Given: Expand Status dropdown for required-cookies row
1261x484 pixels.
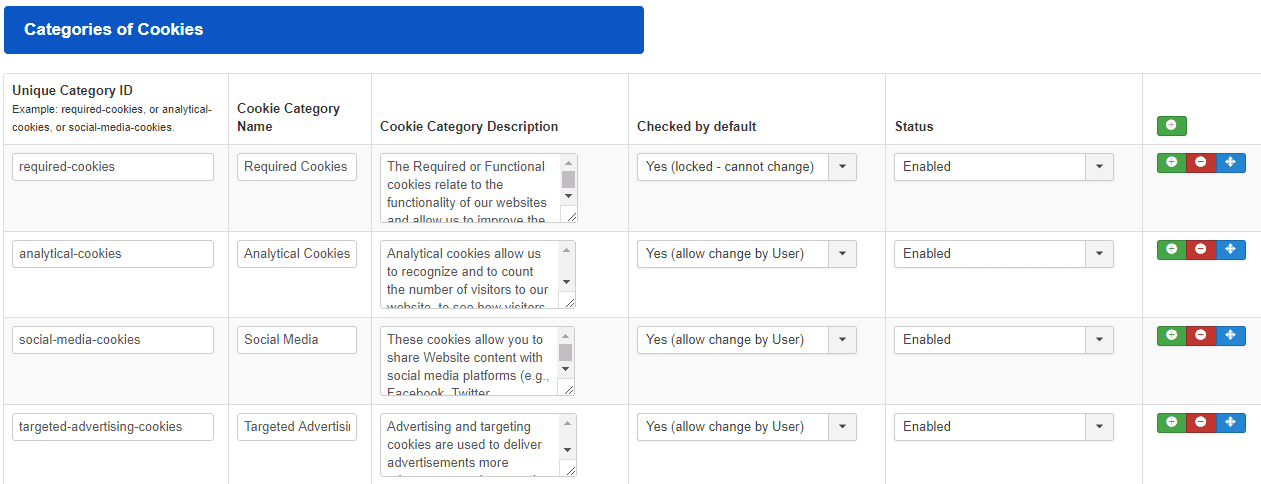Looking at the screenshot, I should pyautogui.click(x=1003, y=167).
